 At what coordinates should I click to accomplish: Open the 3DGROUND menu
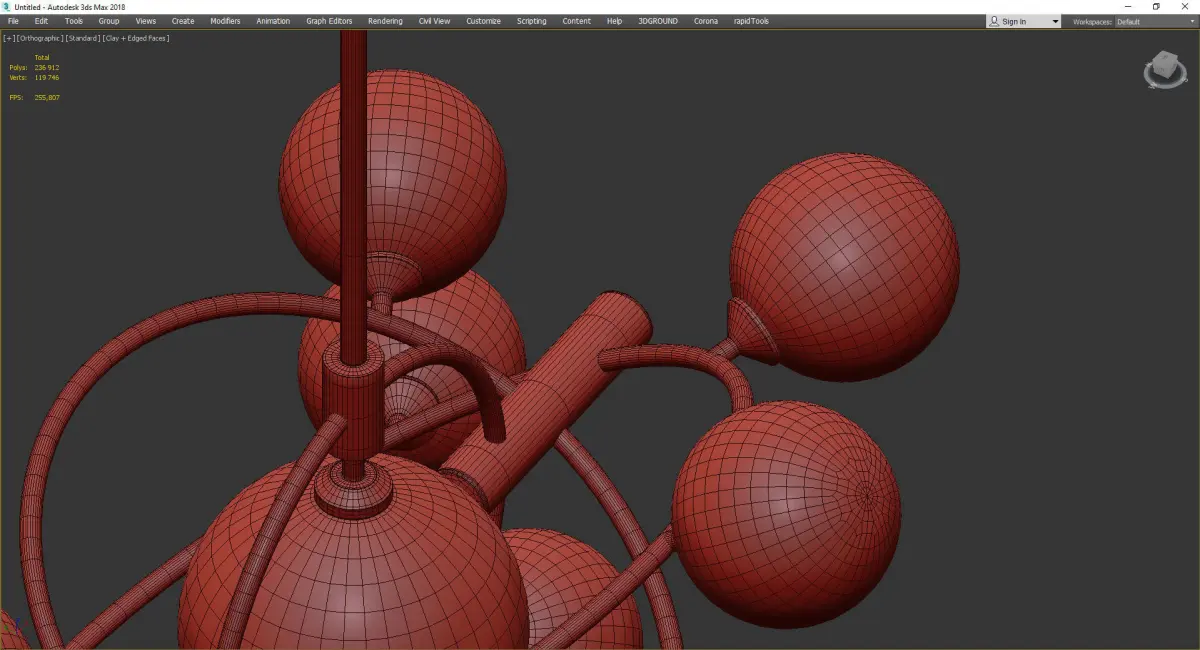tap(657, 21)
